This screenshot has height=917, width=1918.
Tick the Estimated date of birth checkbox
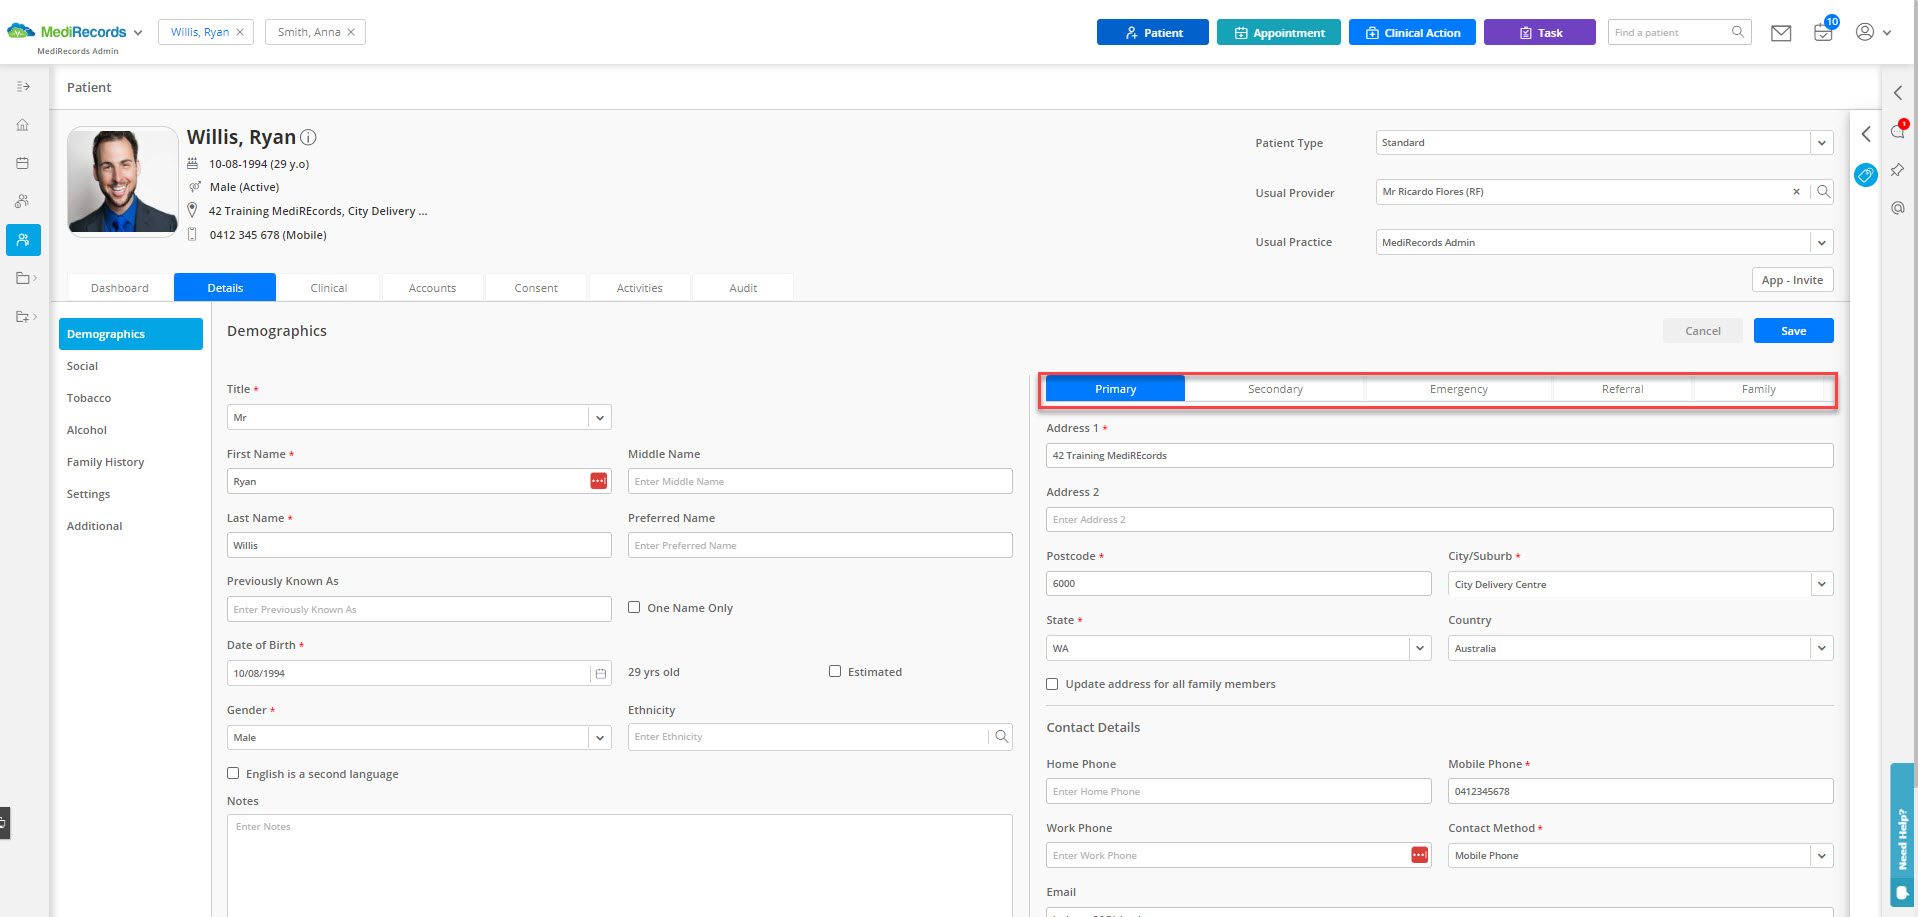pyautogui.click(x=835, y=671)
